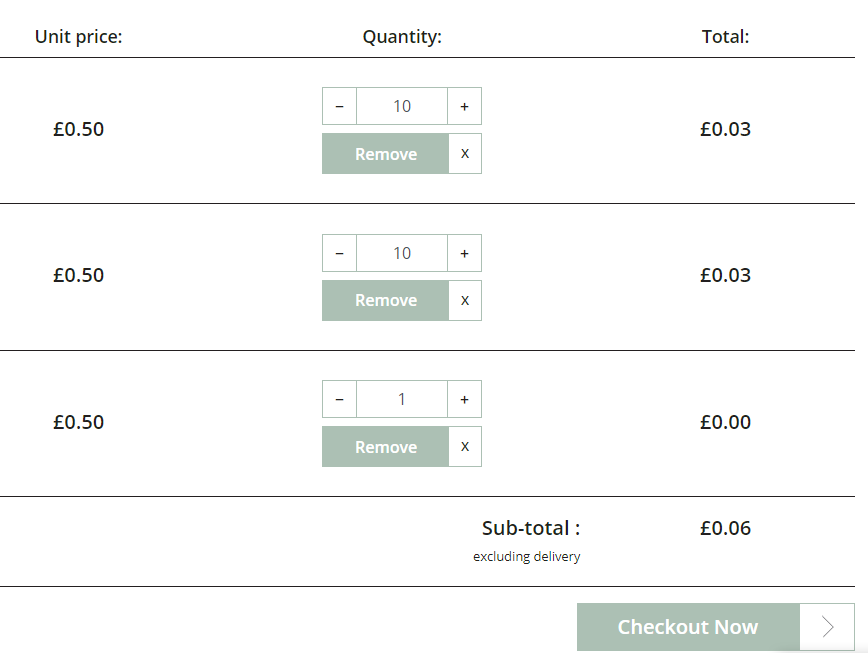Click first item's quantity field showing 10
868x653 pixels.
(x=402, y=106)
